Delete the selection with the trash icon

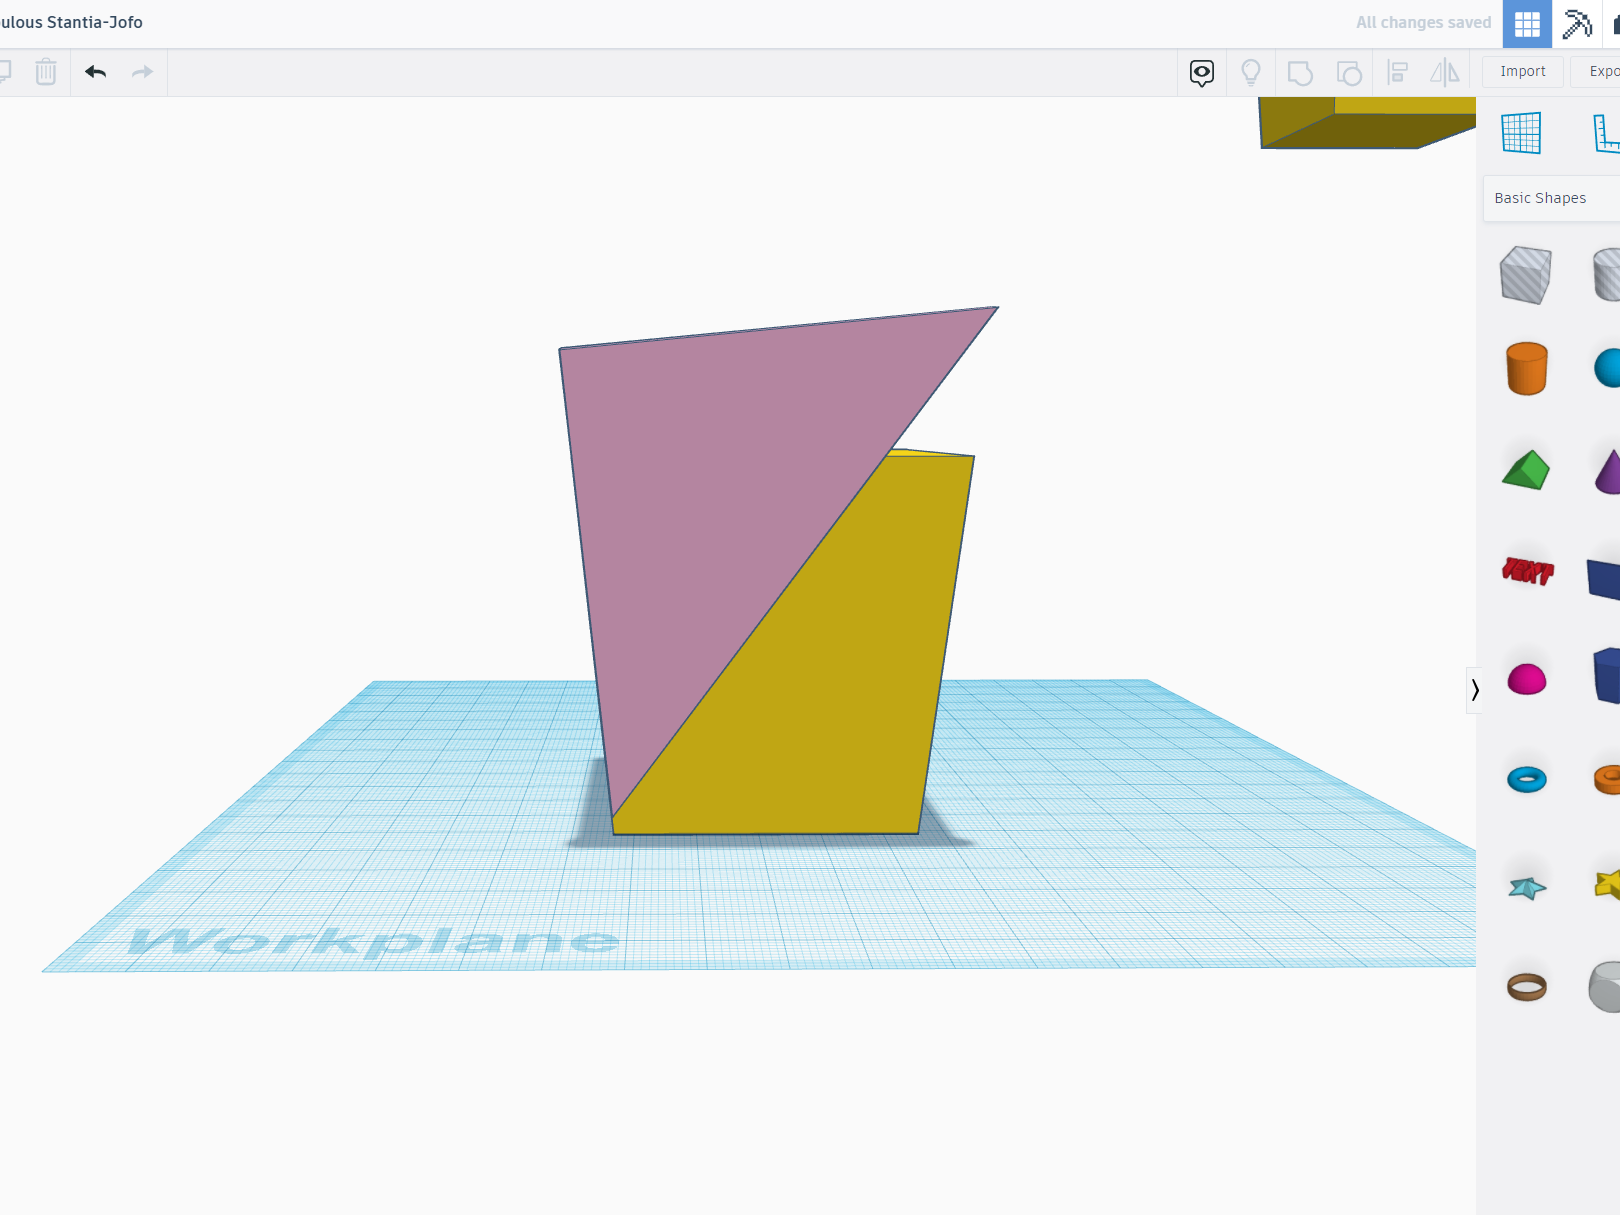click(46, 72)
